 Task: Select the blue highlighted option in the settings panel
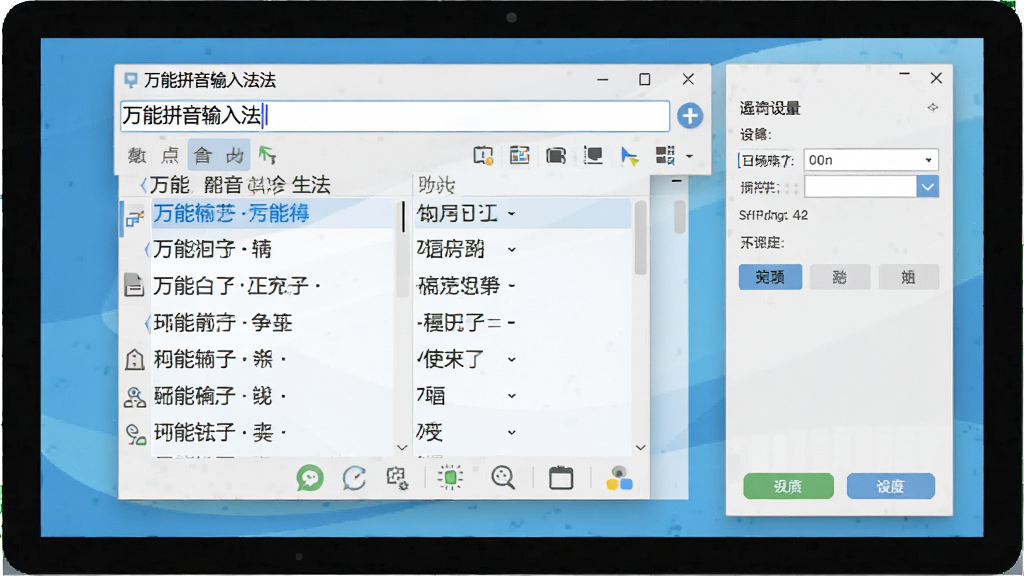click(x=770, y=277)
